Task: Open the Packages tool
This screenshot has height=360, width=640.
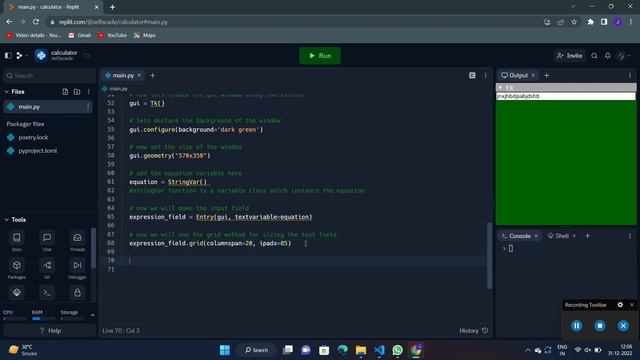Action: 17,269
